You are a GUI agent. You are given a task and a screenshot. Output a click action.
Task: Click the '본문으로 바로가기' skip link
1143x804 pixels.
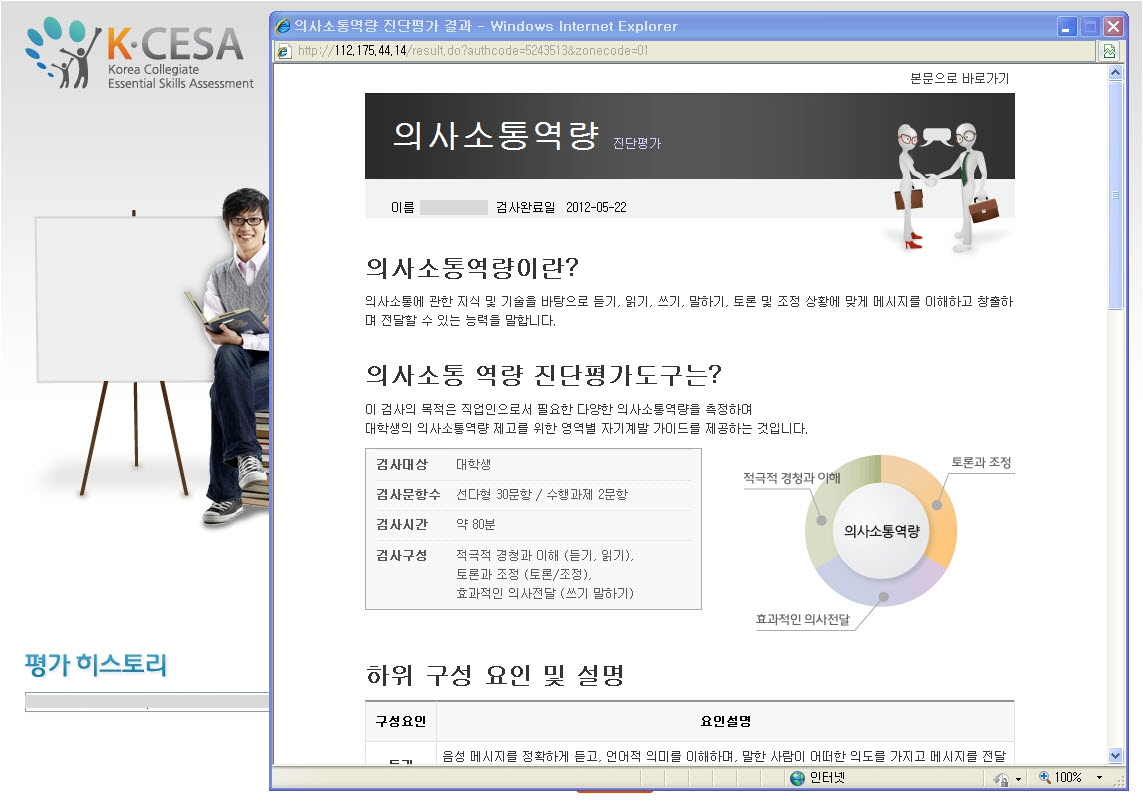(x=959, y=79)
